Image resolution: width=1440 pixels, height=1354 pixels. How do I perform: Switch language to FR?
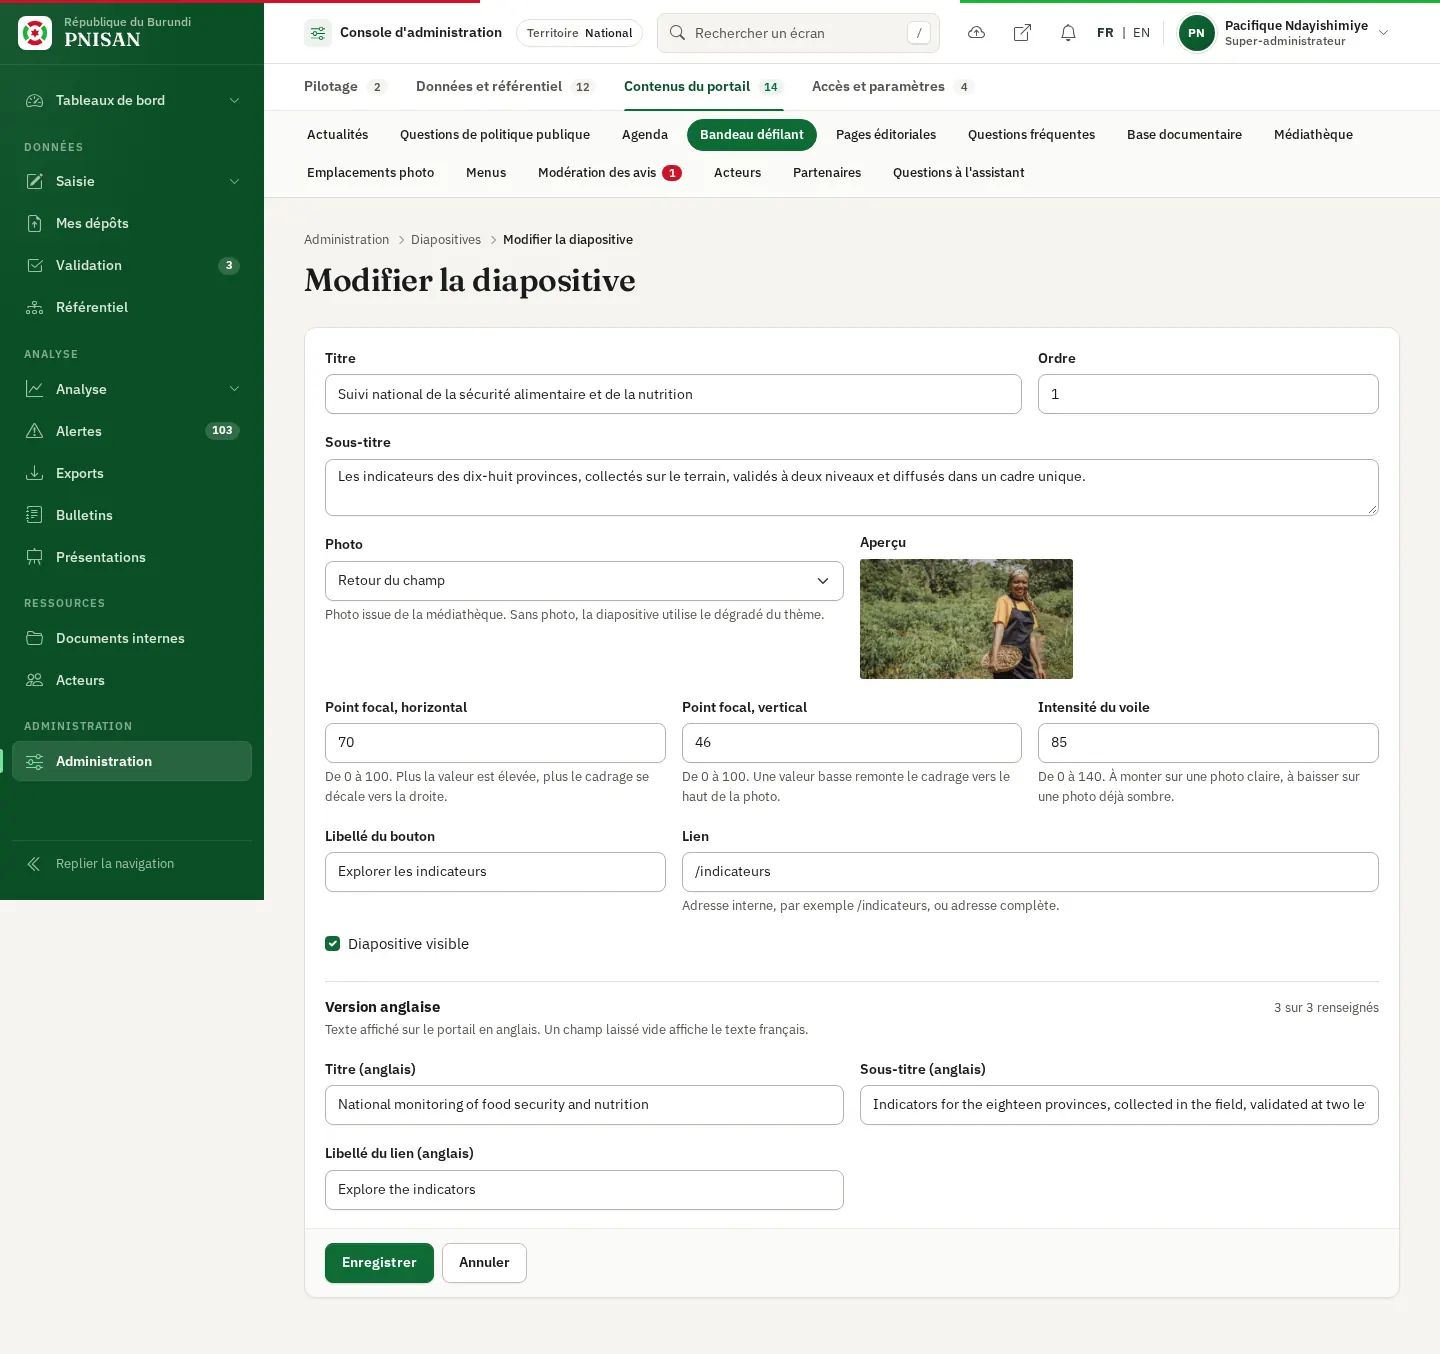1105,33
